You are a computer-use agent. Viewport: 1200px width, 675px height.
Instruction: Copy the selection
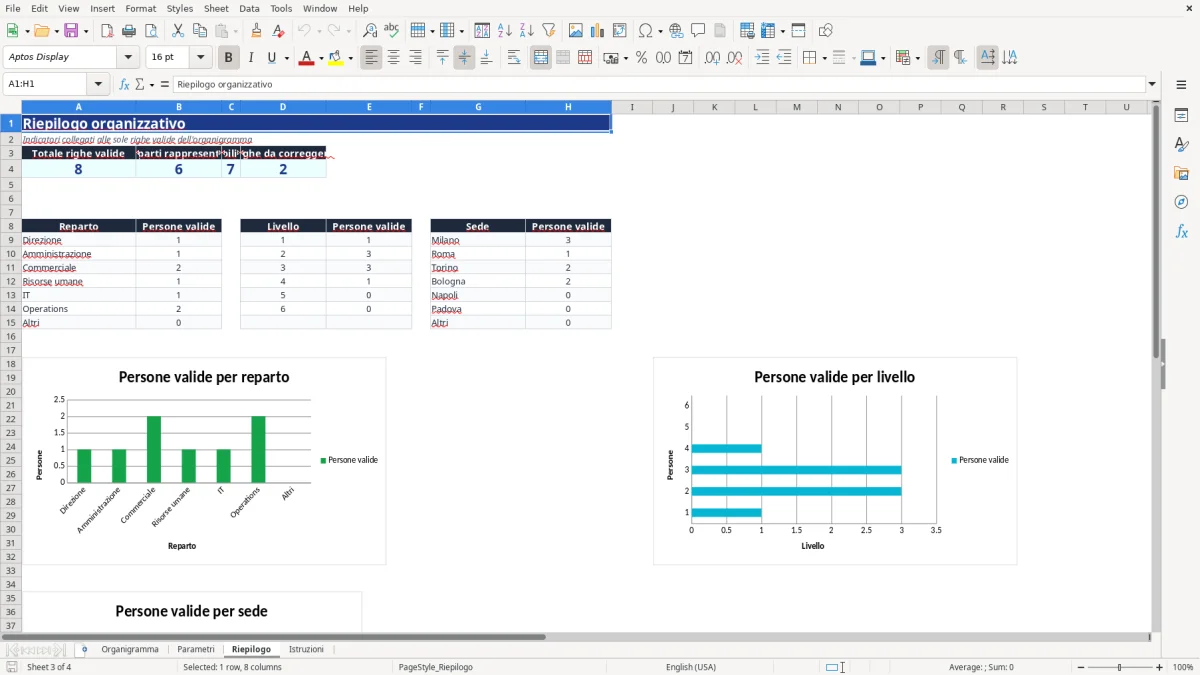[200, 31]
